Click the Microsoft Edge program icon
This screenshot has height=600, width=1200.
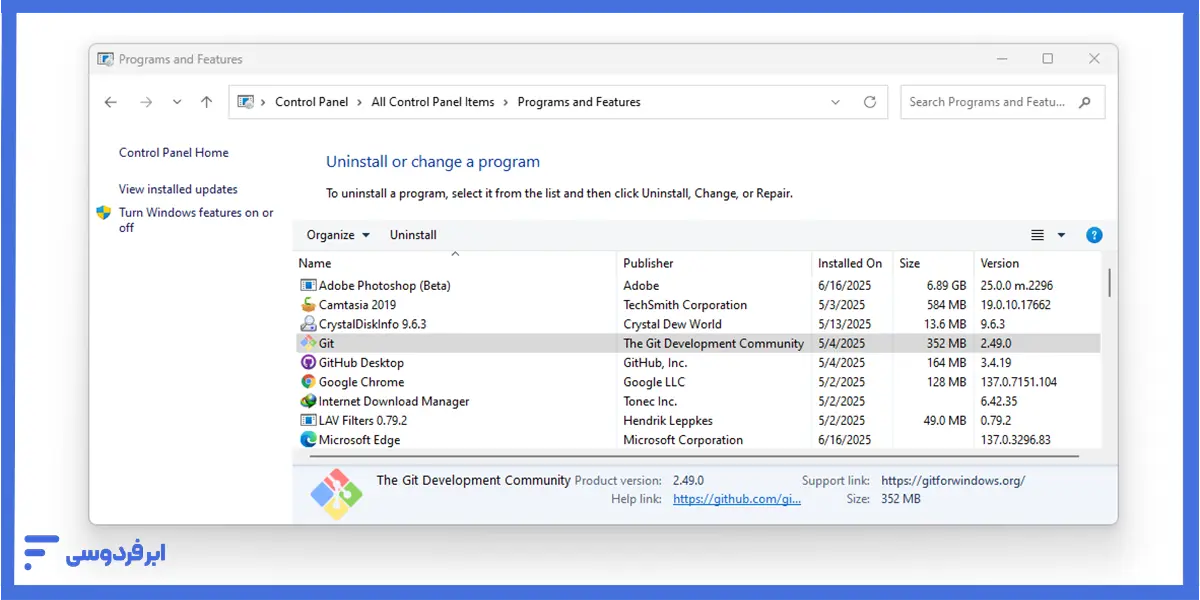pos(308,440)
